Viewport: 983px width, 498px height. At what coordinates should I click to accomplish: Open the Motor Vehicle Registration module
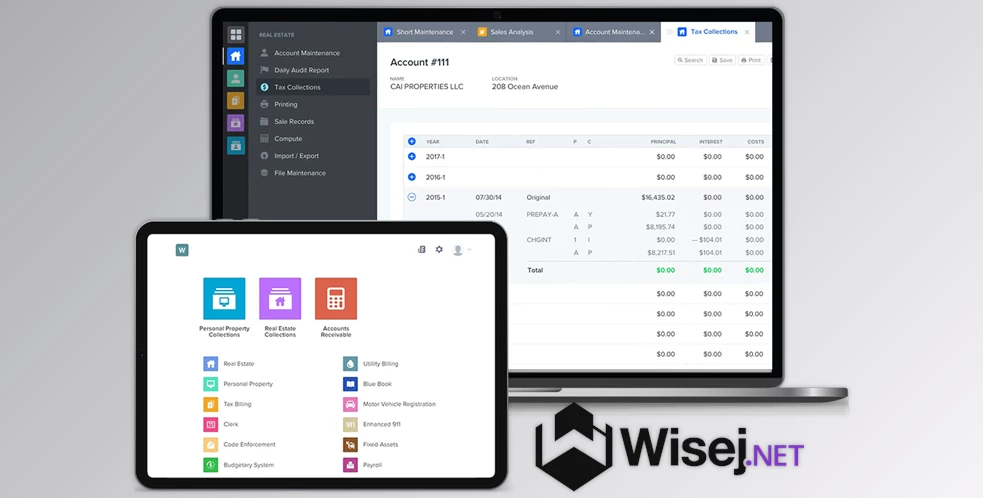click(351, 404)
